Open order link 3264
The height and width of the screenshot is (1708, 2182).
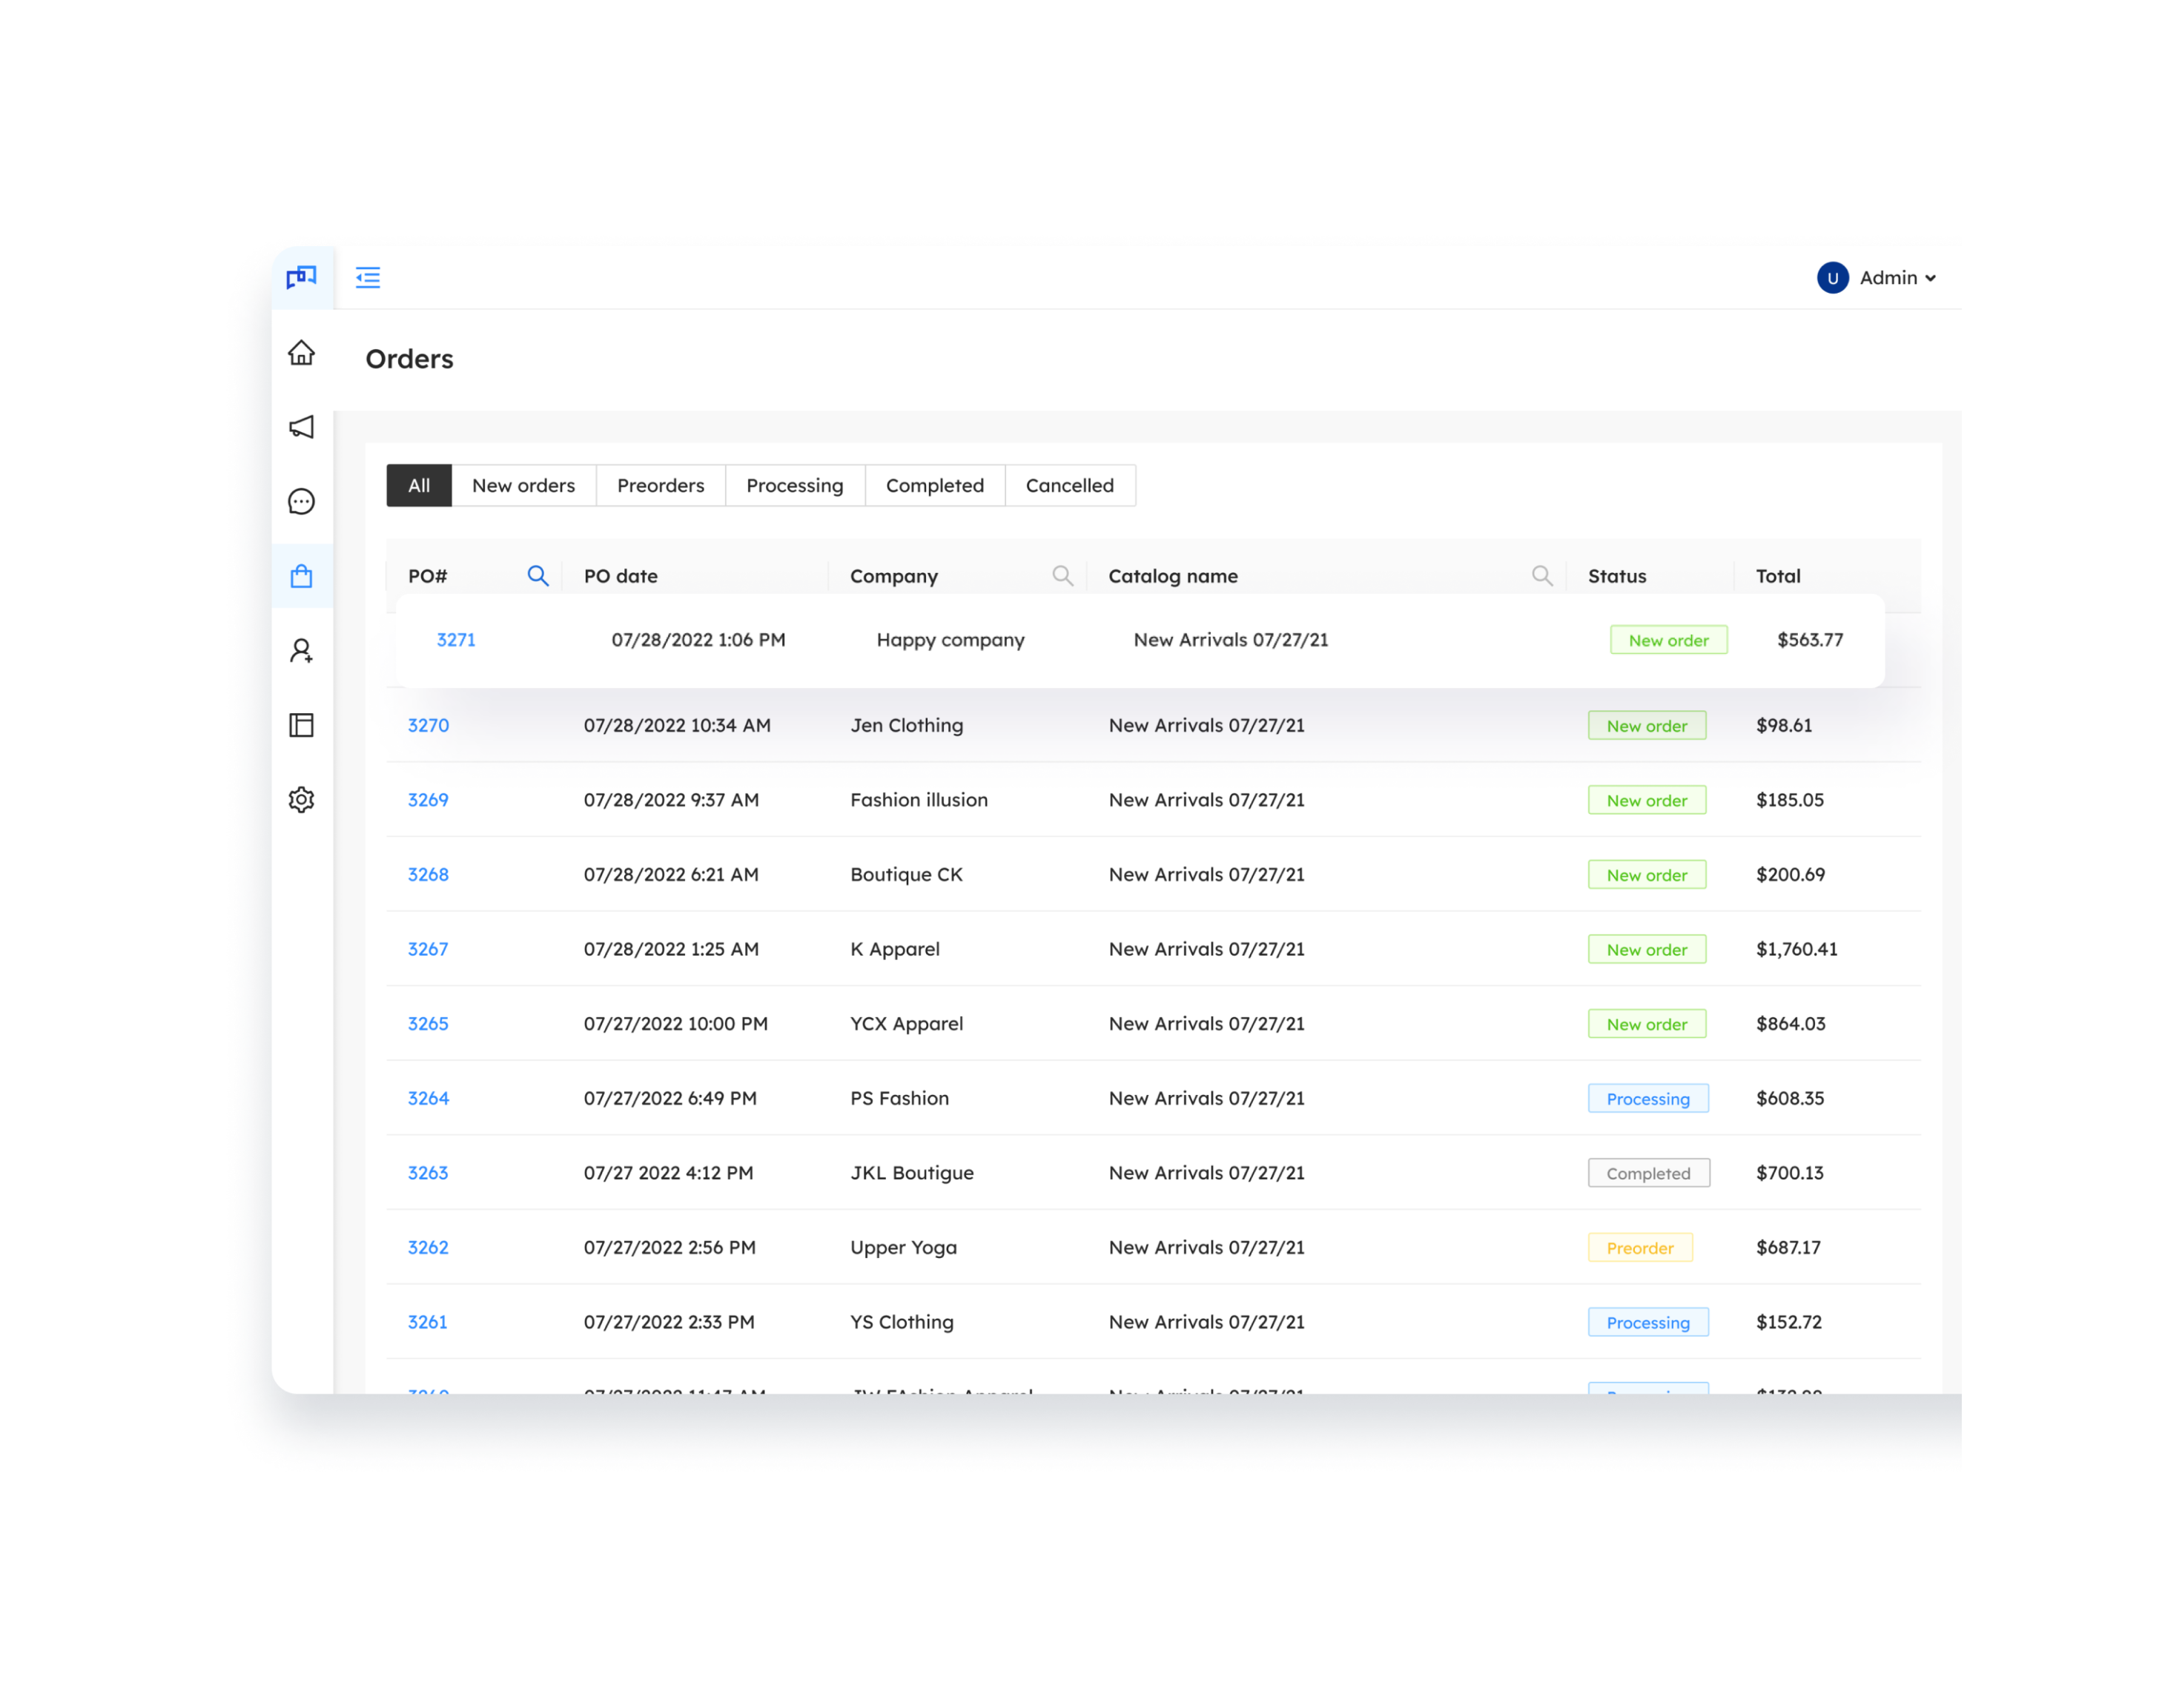tap(428, 1098)
